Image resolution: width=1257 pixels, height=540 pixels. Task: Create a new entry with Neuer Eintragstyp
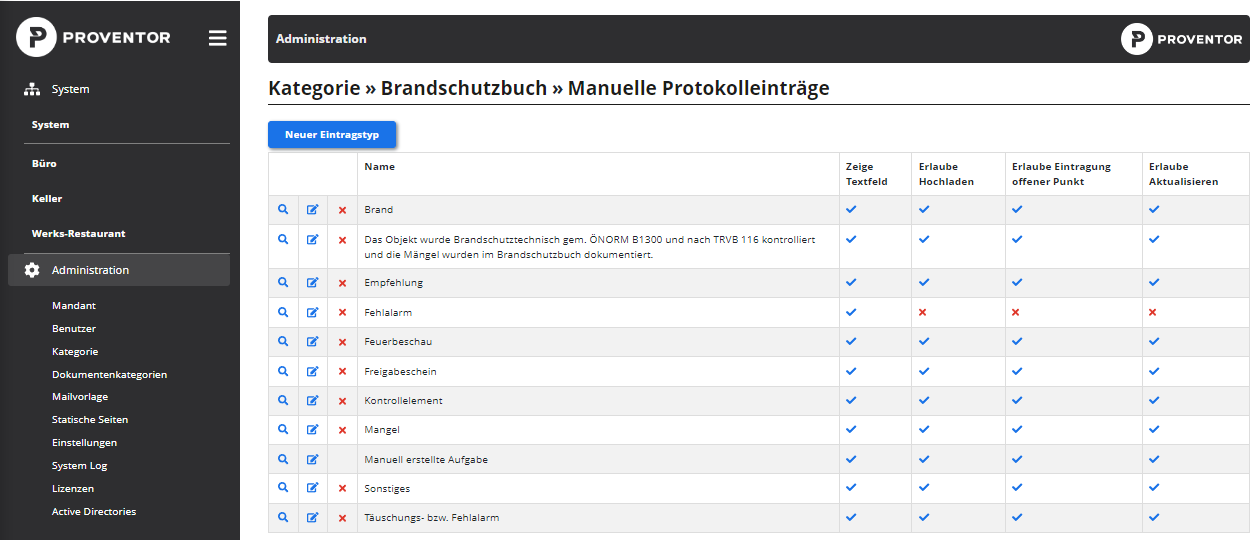click(x=332, y=135)
